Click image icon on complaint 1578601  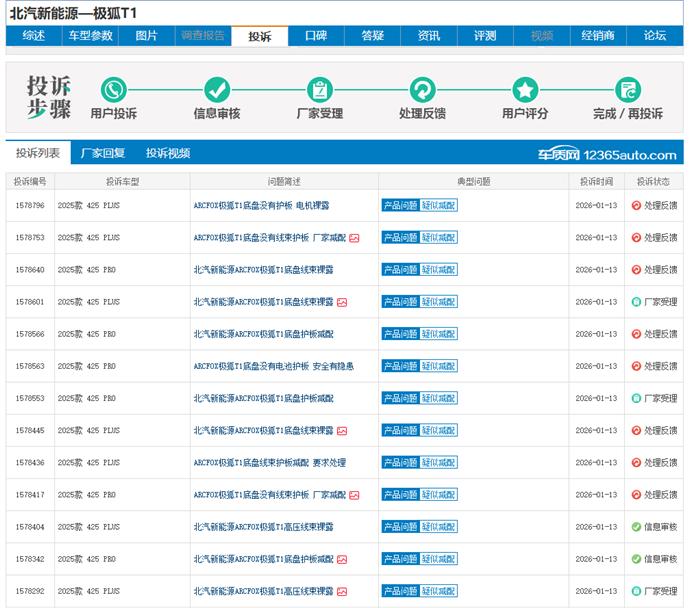click(342, 302)
